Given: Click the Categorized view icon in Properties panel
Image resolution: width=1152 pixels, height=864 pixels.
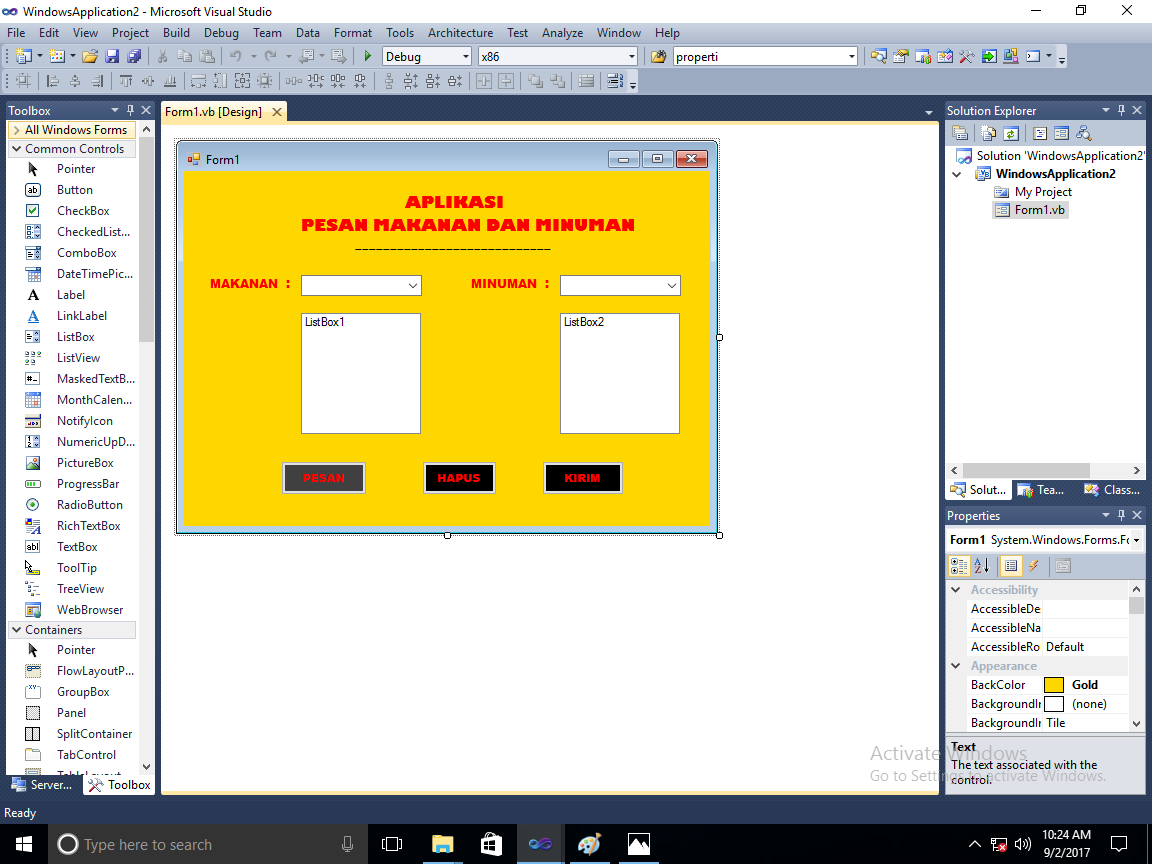Looking at the screenshot, I should (958, 566).
